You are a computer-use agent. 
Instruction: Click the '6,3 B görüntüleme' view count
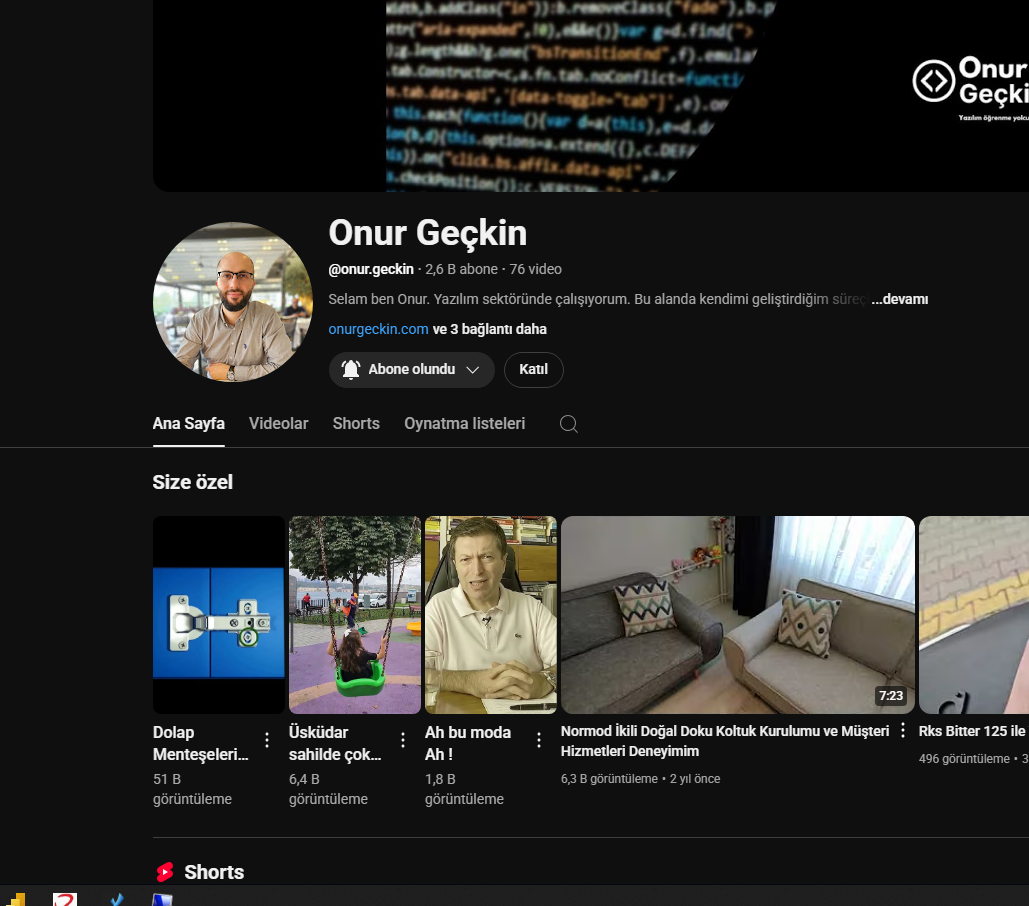pos(609,779)
